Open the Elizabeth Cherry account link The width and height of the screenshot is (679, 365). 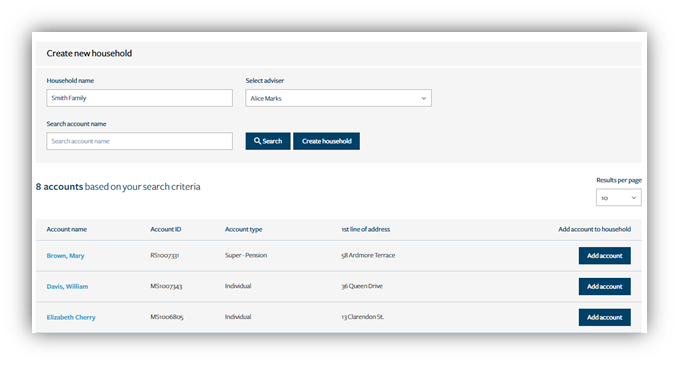(x=71, y=317)
